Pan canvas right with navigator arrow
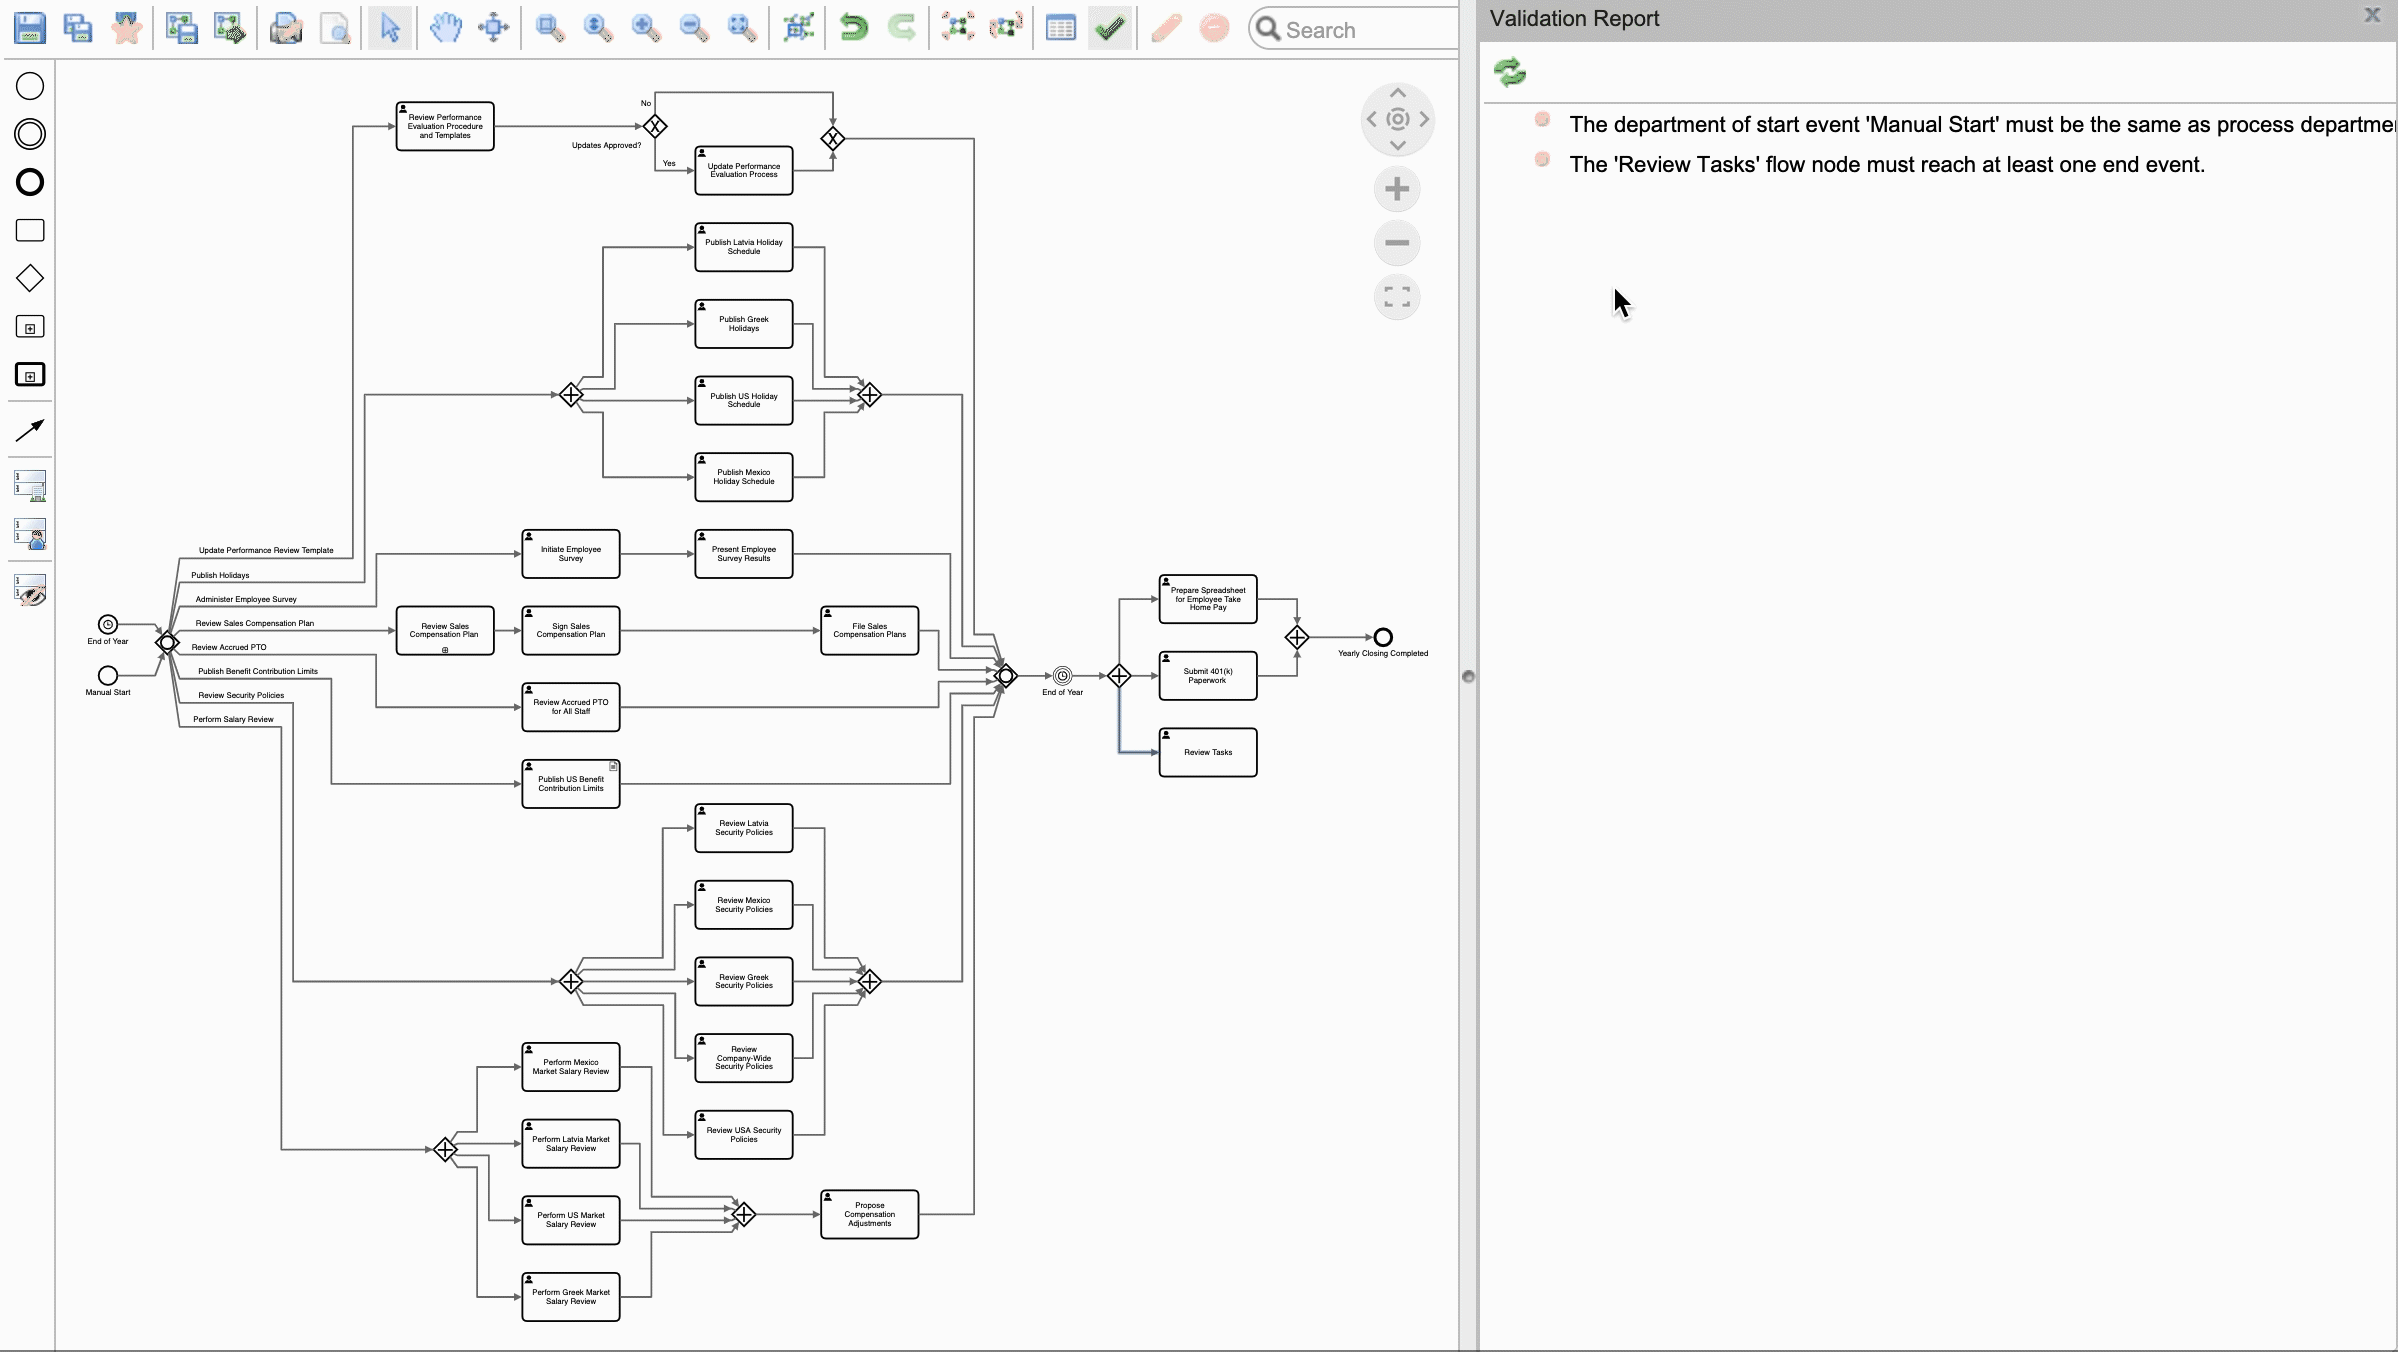Viewport: 2398px width, 1352px height. 1424,119
